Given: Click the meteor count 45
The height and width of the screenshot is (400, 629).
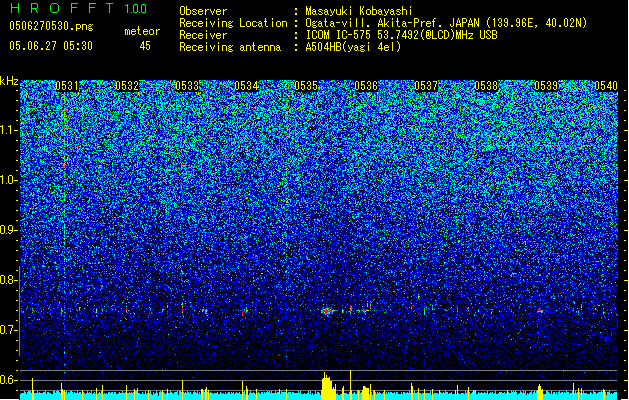Looking at the screenshot, I should 145,46.
